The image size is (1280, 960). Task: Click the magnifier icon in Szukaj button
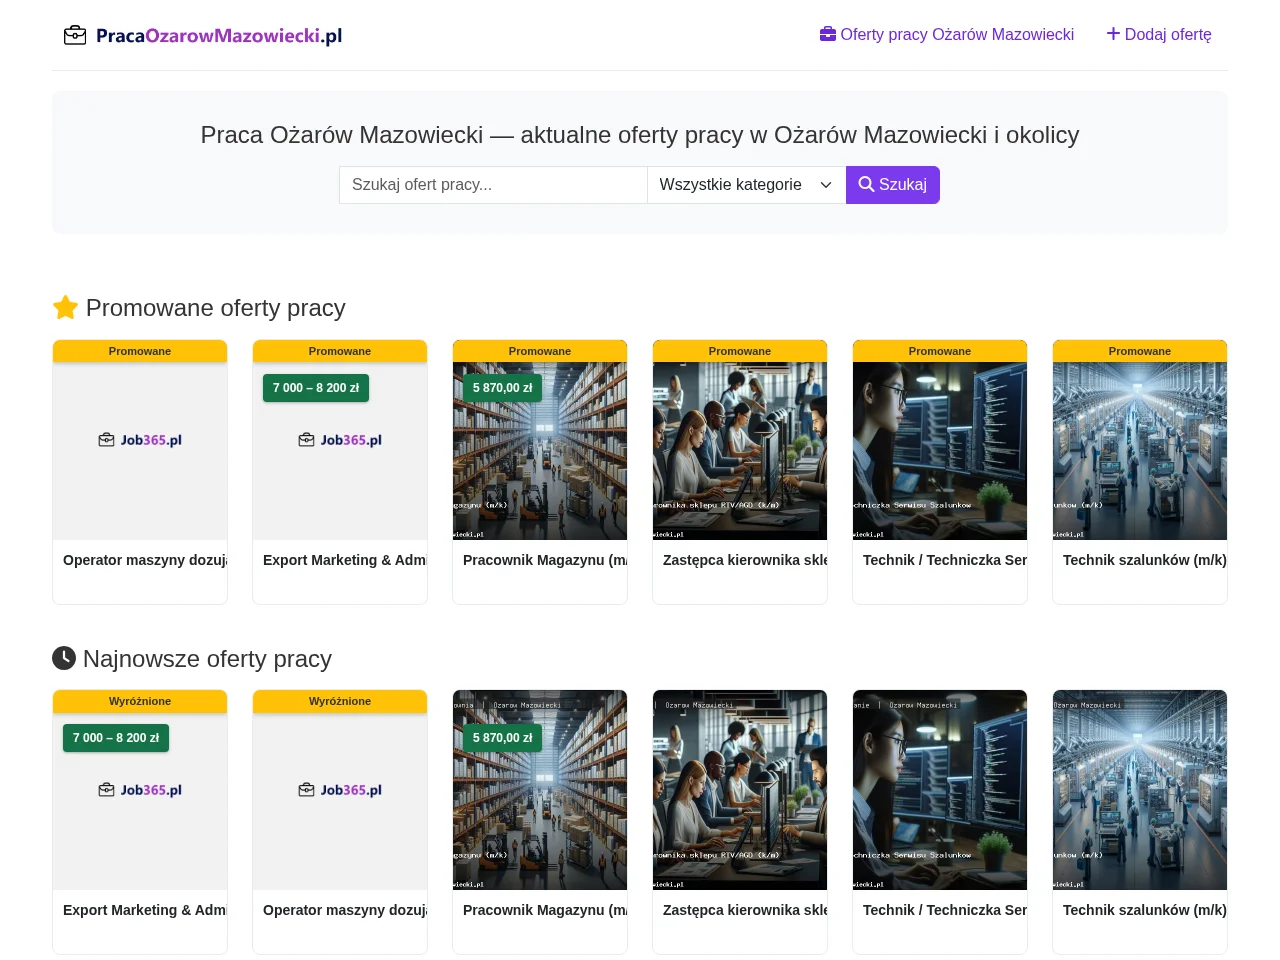(866, 185)
